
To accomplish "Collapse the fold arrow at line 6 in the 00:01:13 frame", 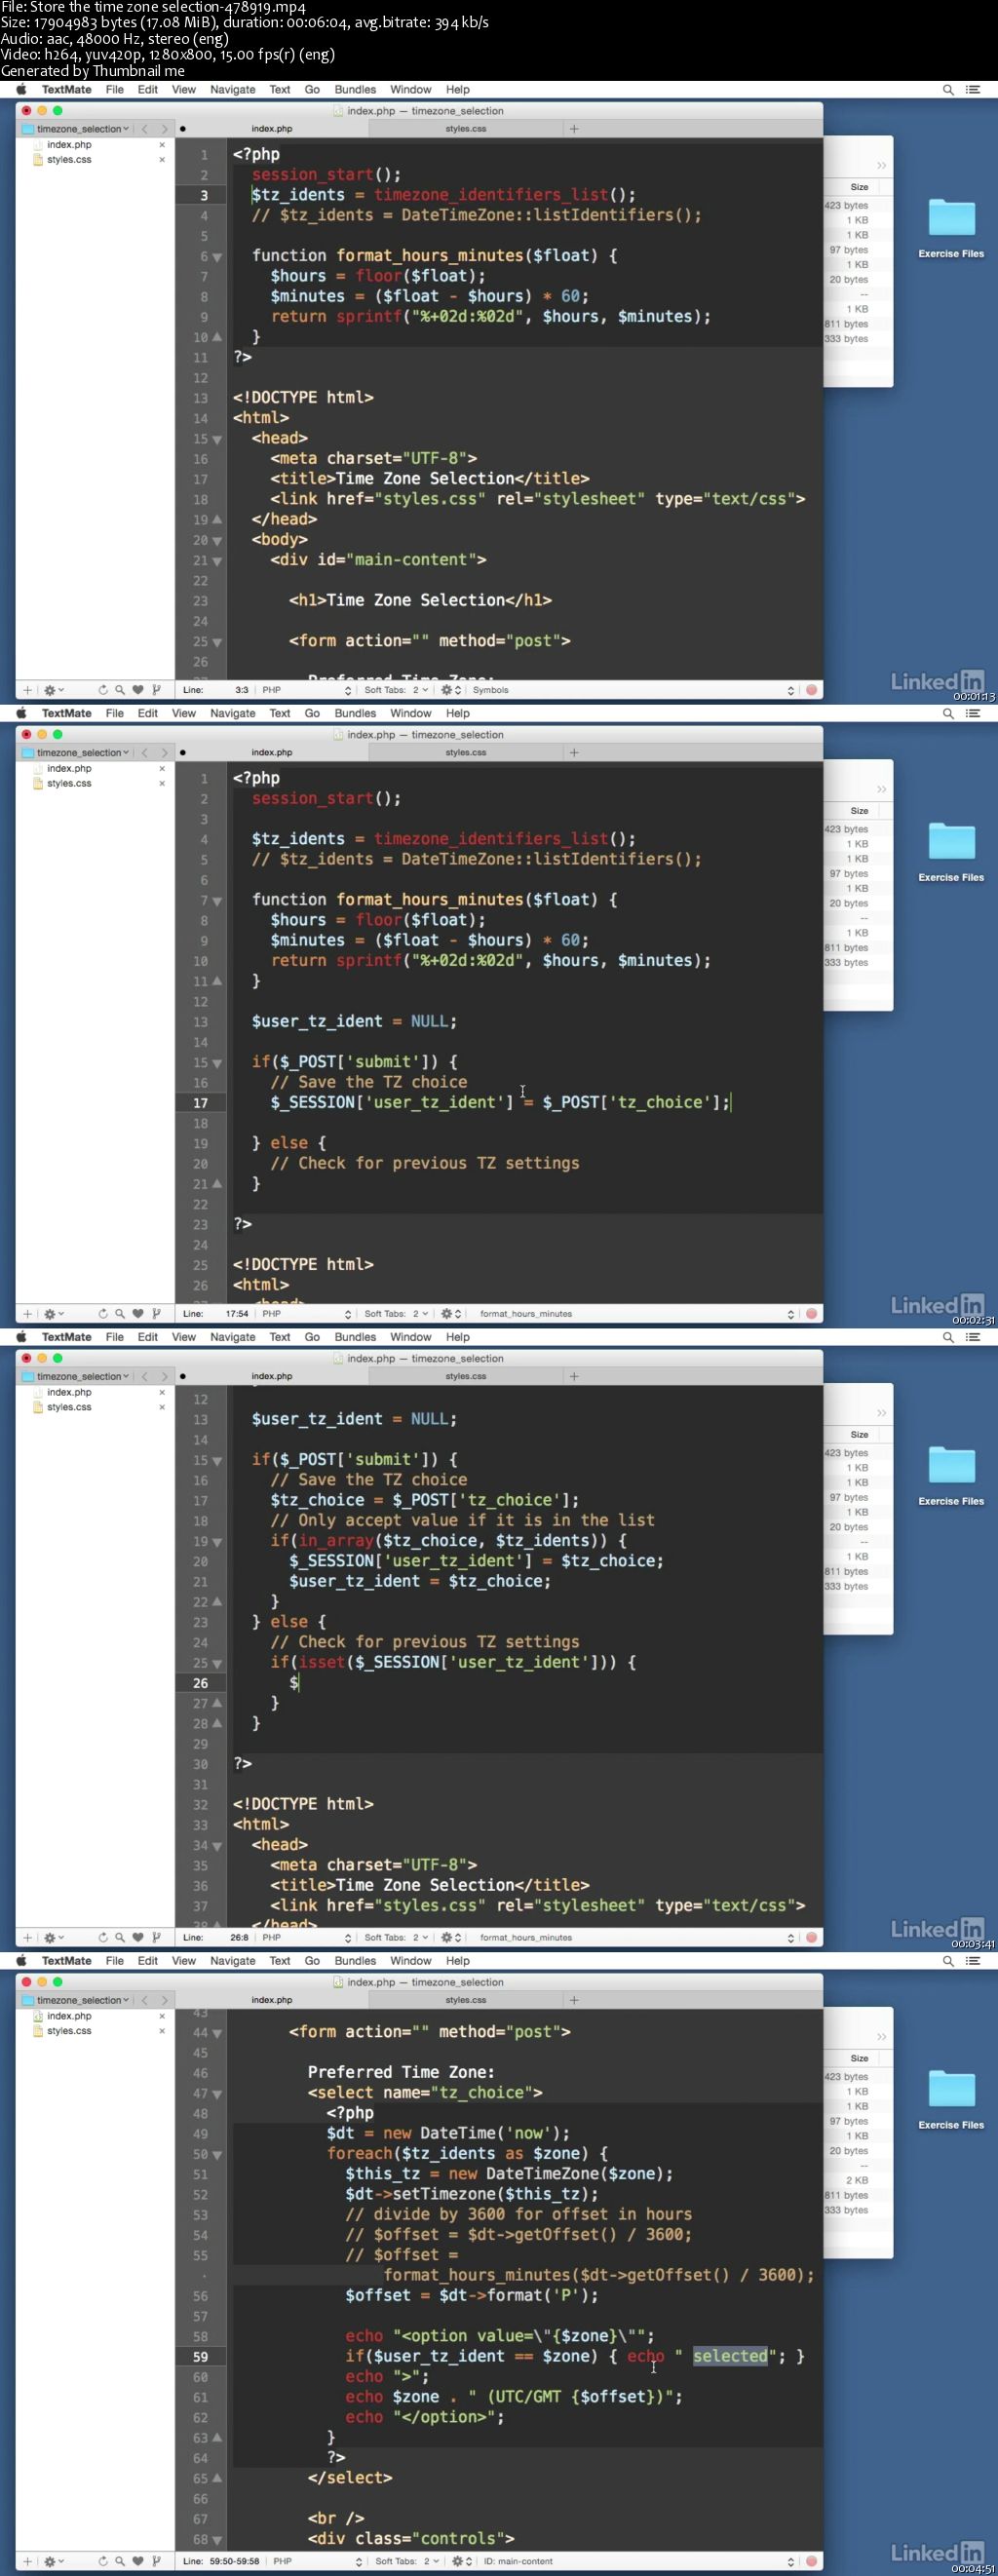I will [x=217, y=257].
